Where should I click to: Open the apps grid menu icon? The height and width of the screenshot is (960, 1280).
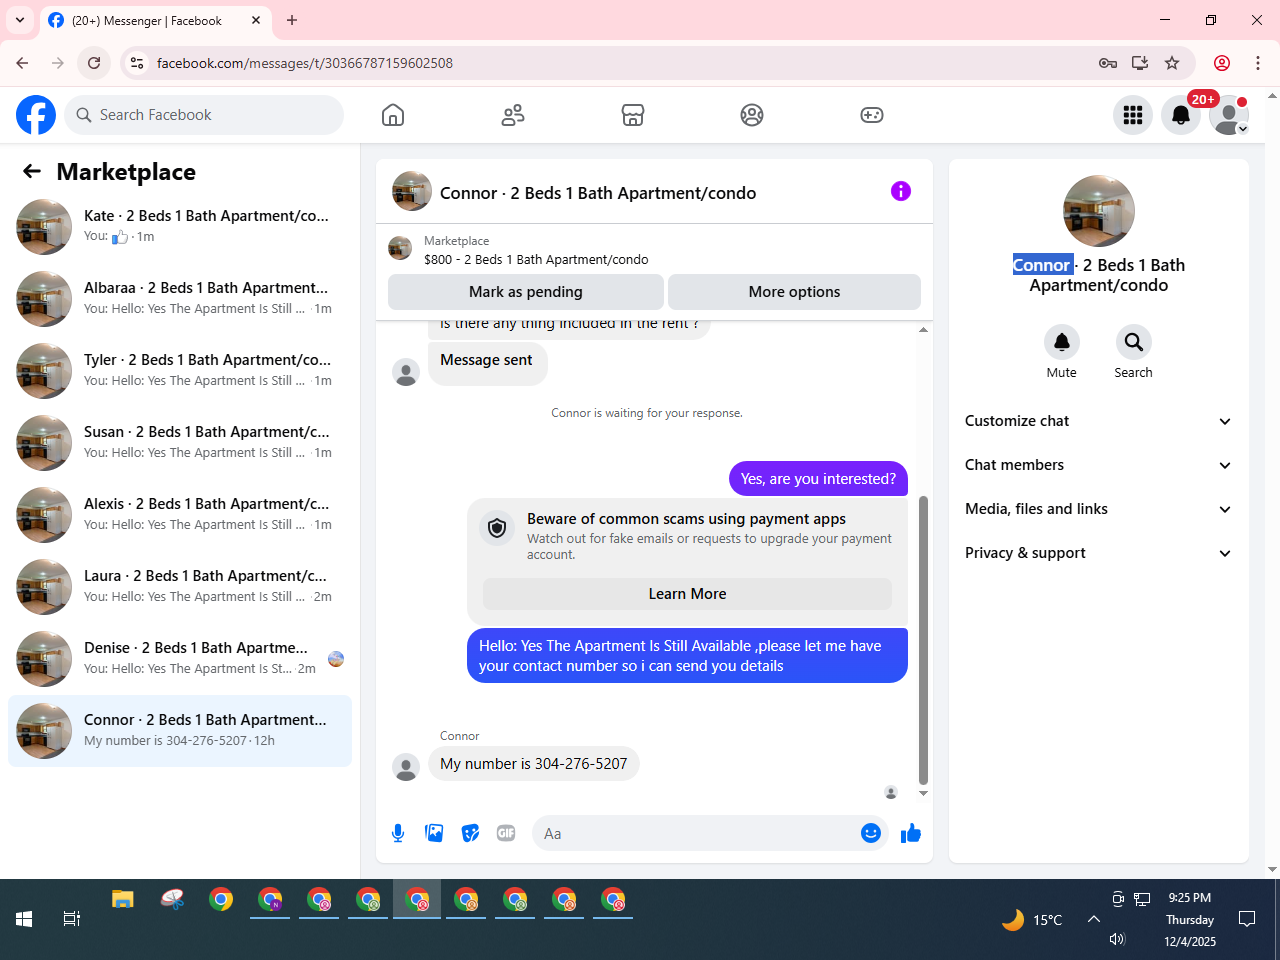(1133, 115)
